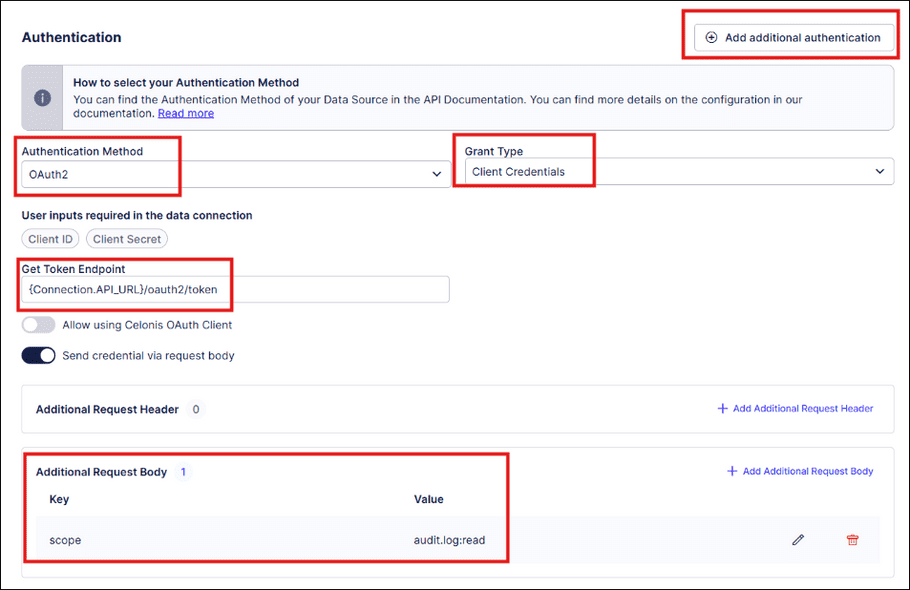
Task: Click the chevron on the Grant Type field
Action: [x=881, y=171]
